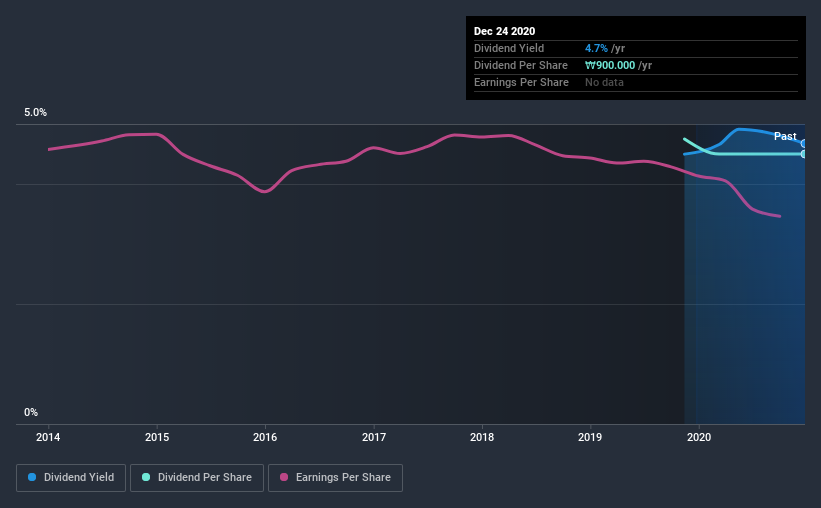Click the blue end marker on the dividend yield line
This screenshot has width=821, height=508.
click(x=804, y=144)
